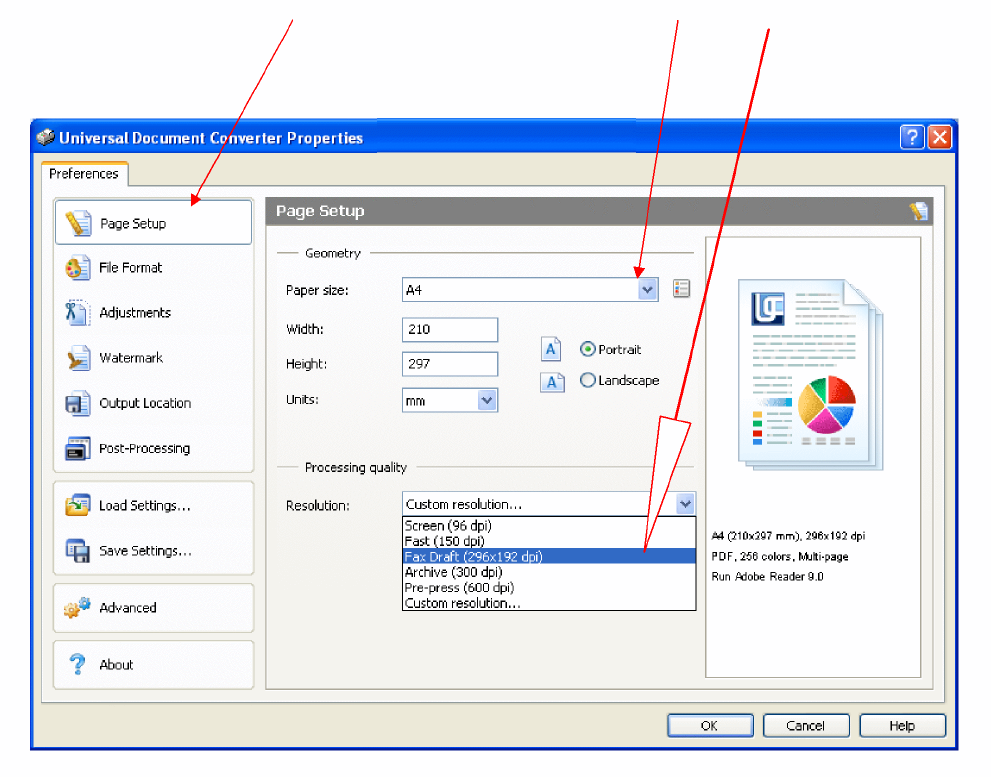Open the Page Setup section icon
This screenshot has width=991, height=777.
coord(78,223)
